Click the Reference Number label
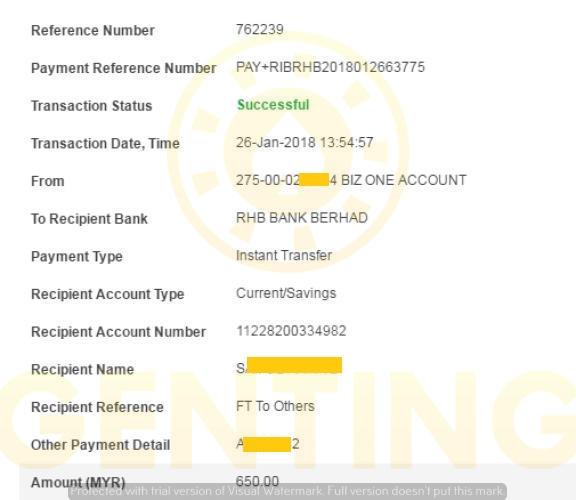 pos(93,30)
